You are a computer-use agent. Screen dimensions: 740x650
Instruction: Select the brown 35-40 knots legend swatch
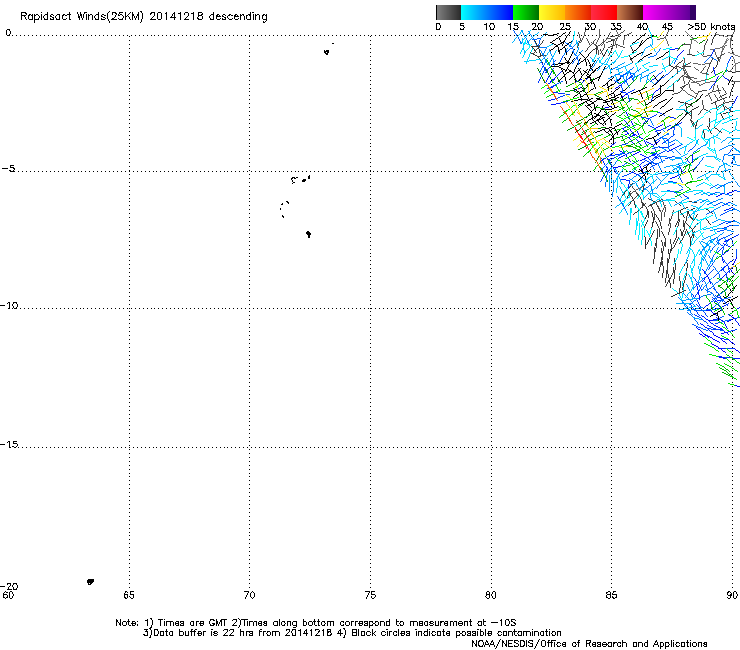click(x=630, y=12)
